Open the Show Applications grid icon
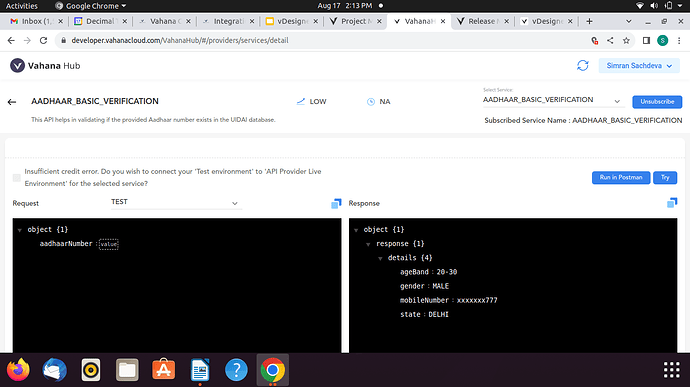Viewport: 690px width, 387px height. (672, 370)
